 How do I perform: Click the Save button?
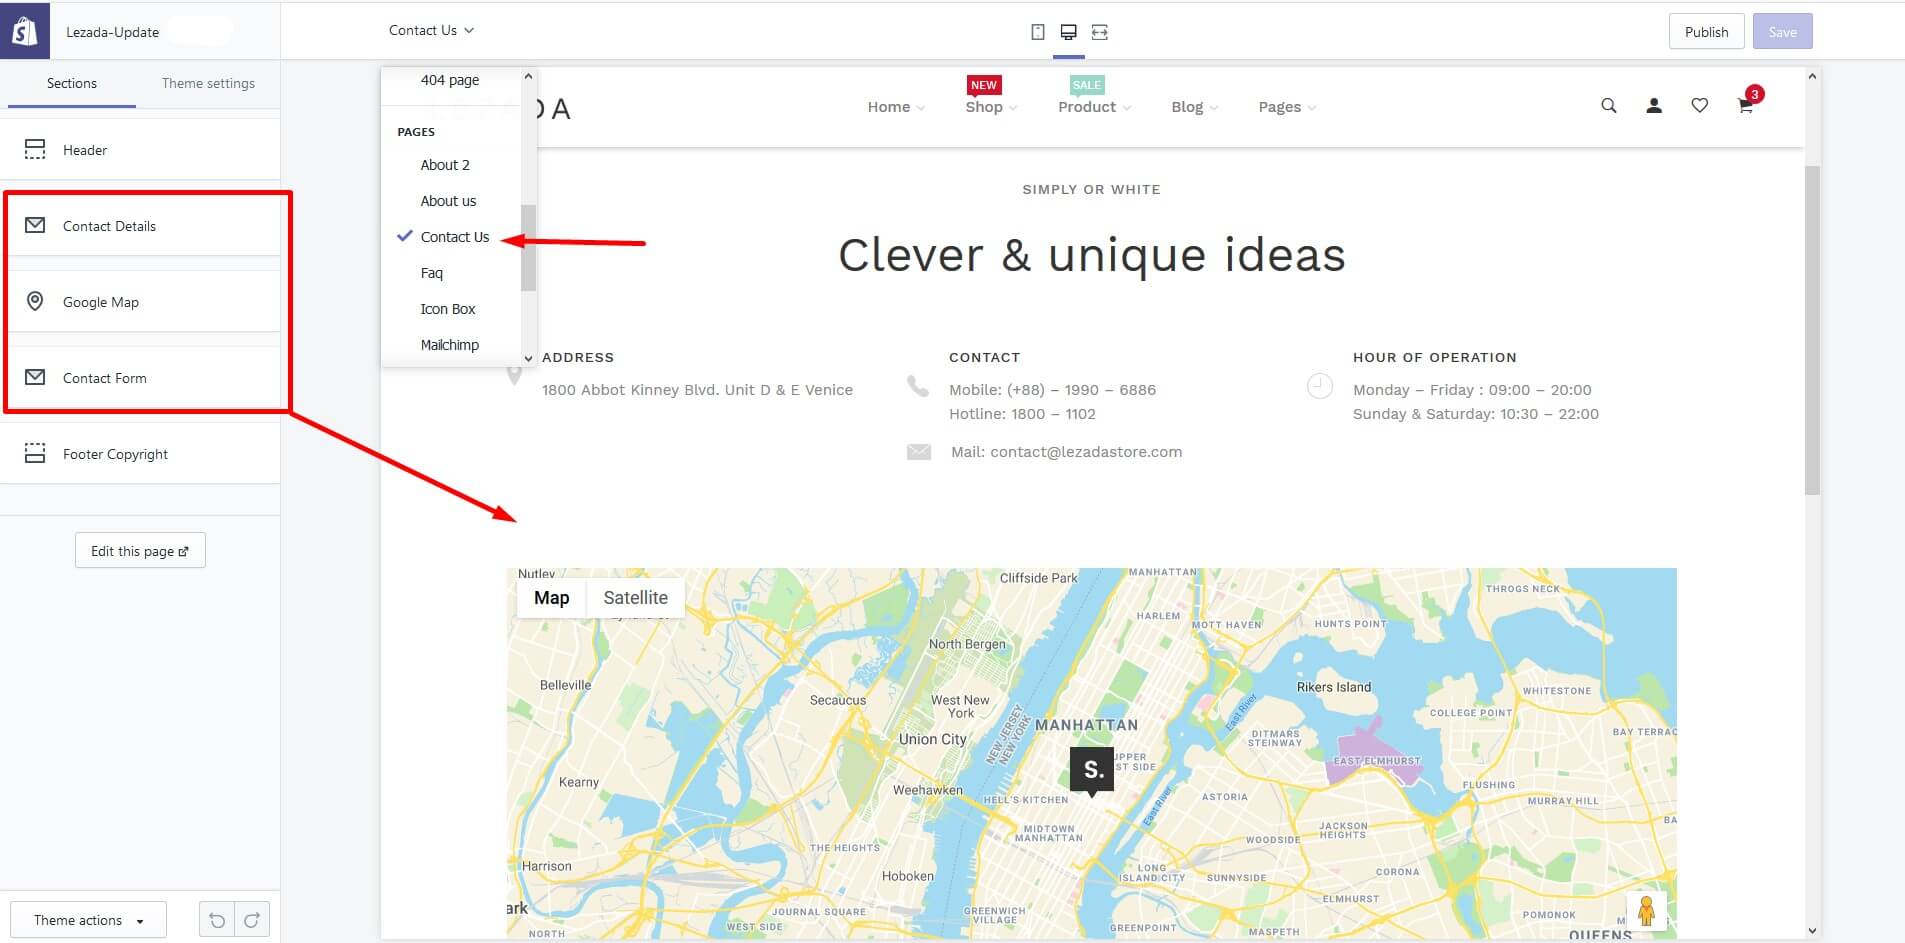coord(1782,32)
